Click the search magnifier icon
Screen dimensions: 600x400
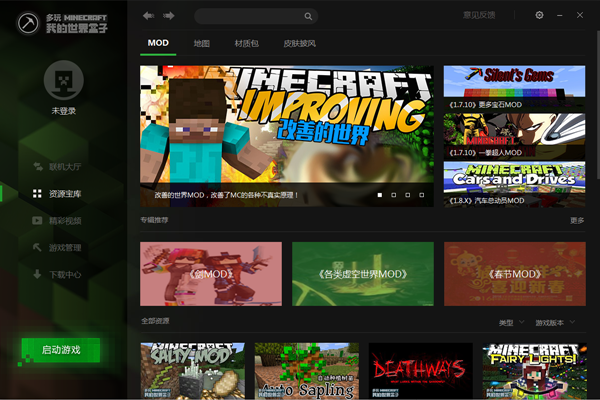click(308, 16)
